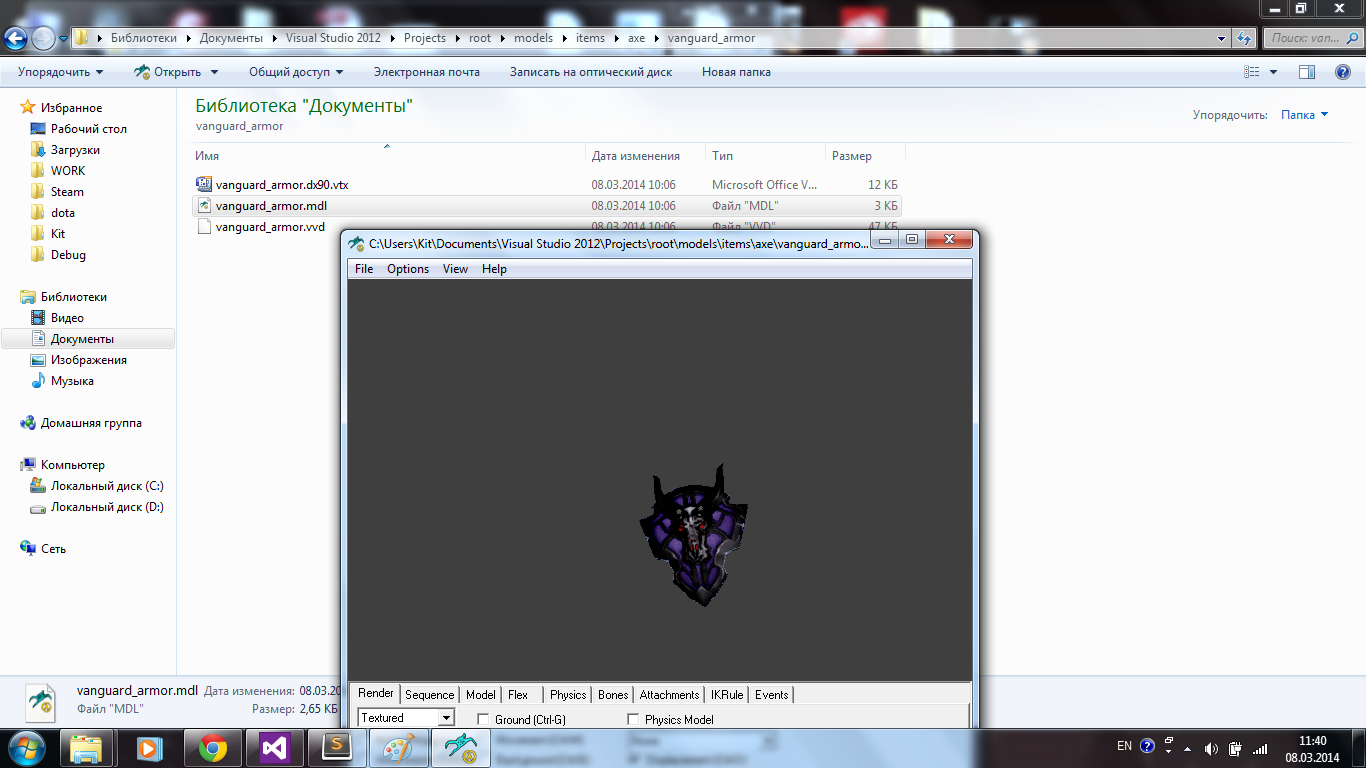This screenshot has height=768, width=1366.
Task: Open the Упорядочить menu
Action: point(60,72)
